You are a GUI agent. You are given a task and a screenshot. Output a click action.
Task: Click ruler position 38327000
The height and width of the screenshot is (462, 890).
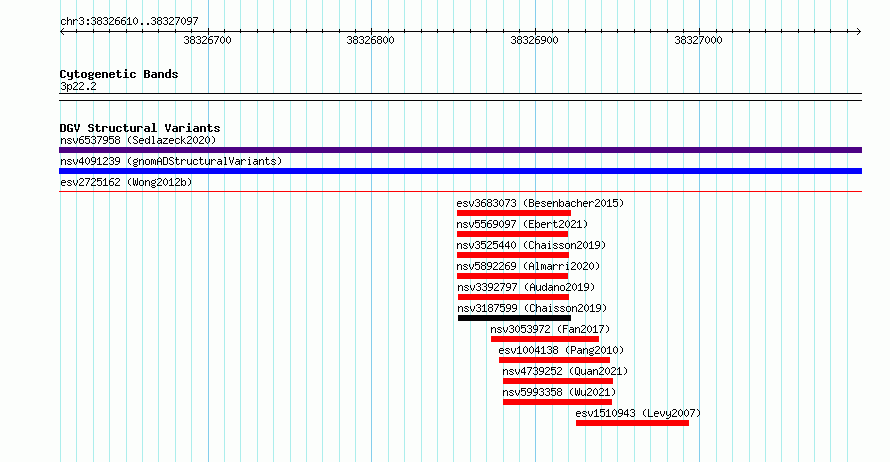(x=698, y=40)
